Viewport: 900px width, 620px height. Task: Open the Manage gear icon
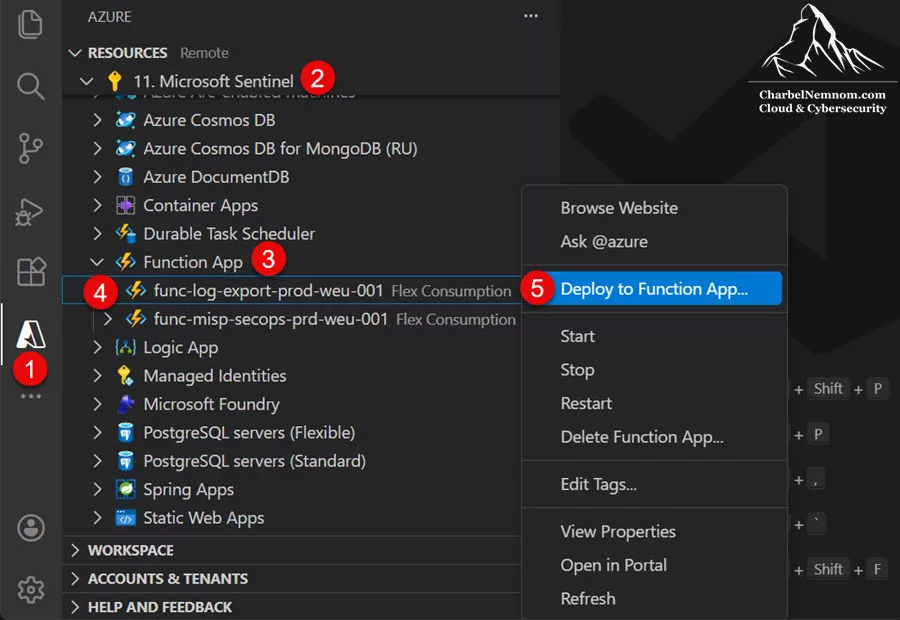click(31, 590)
